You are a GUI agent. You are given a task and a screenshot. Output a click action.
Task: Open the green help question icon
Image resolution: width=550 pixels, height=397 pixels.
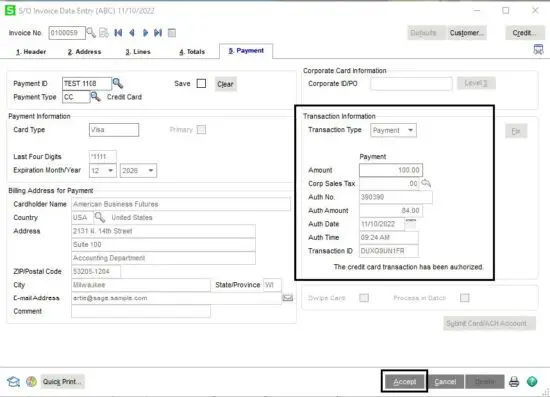[532, 381]
